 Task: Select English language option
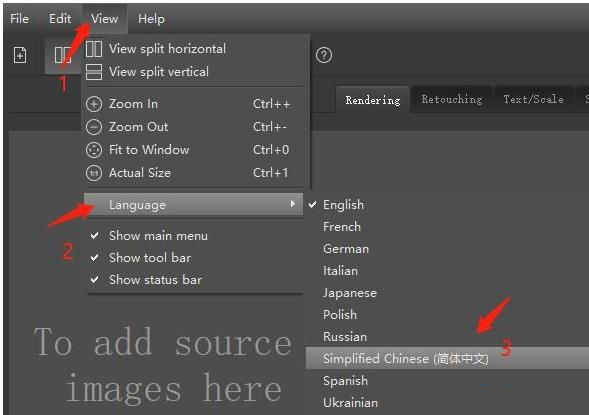[343, 205]
